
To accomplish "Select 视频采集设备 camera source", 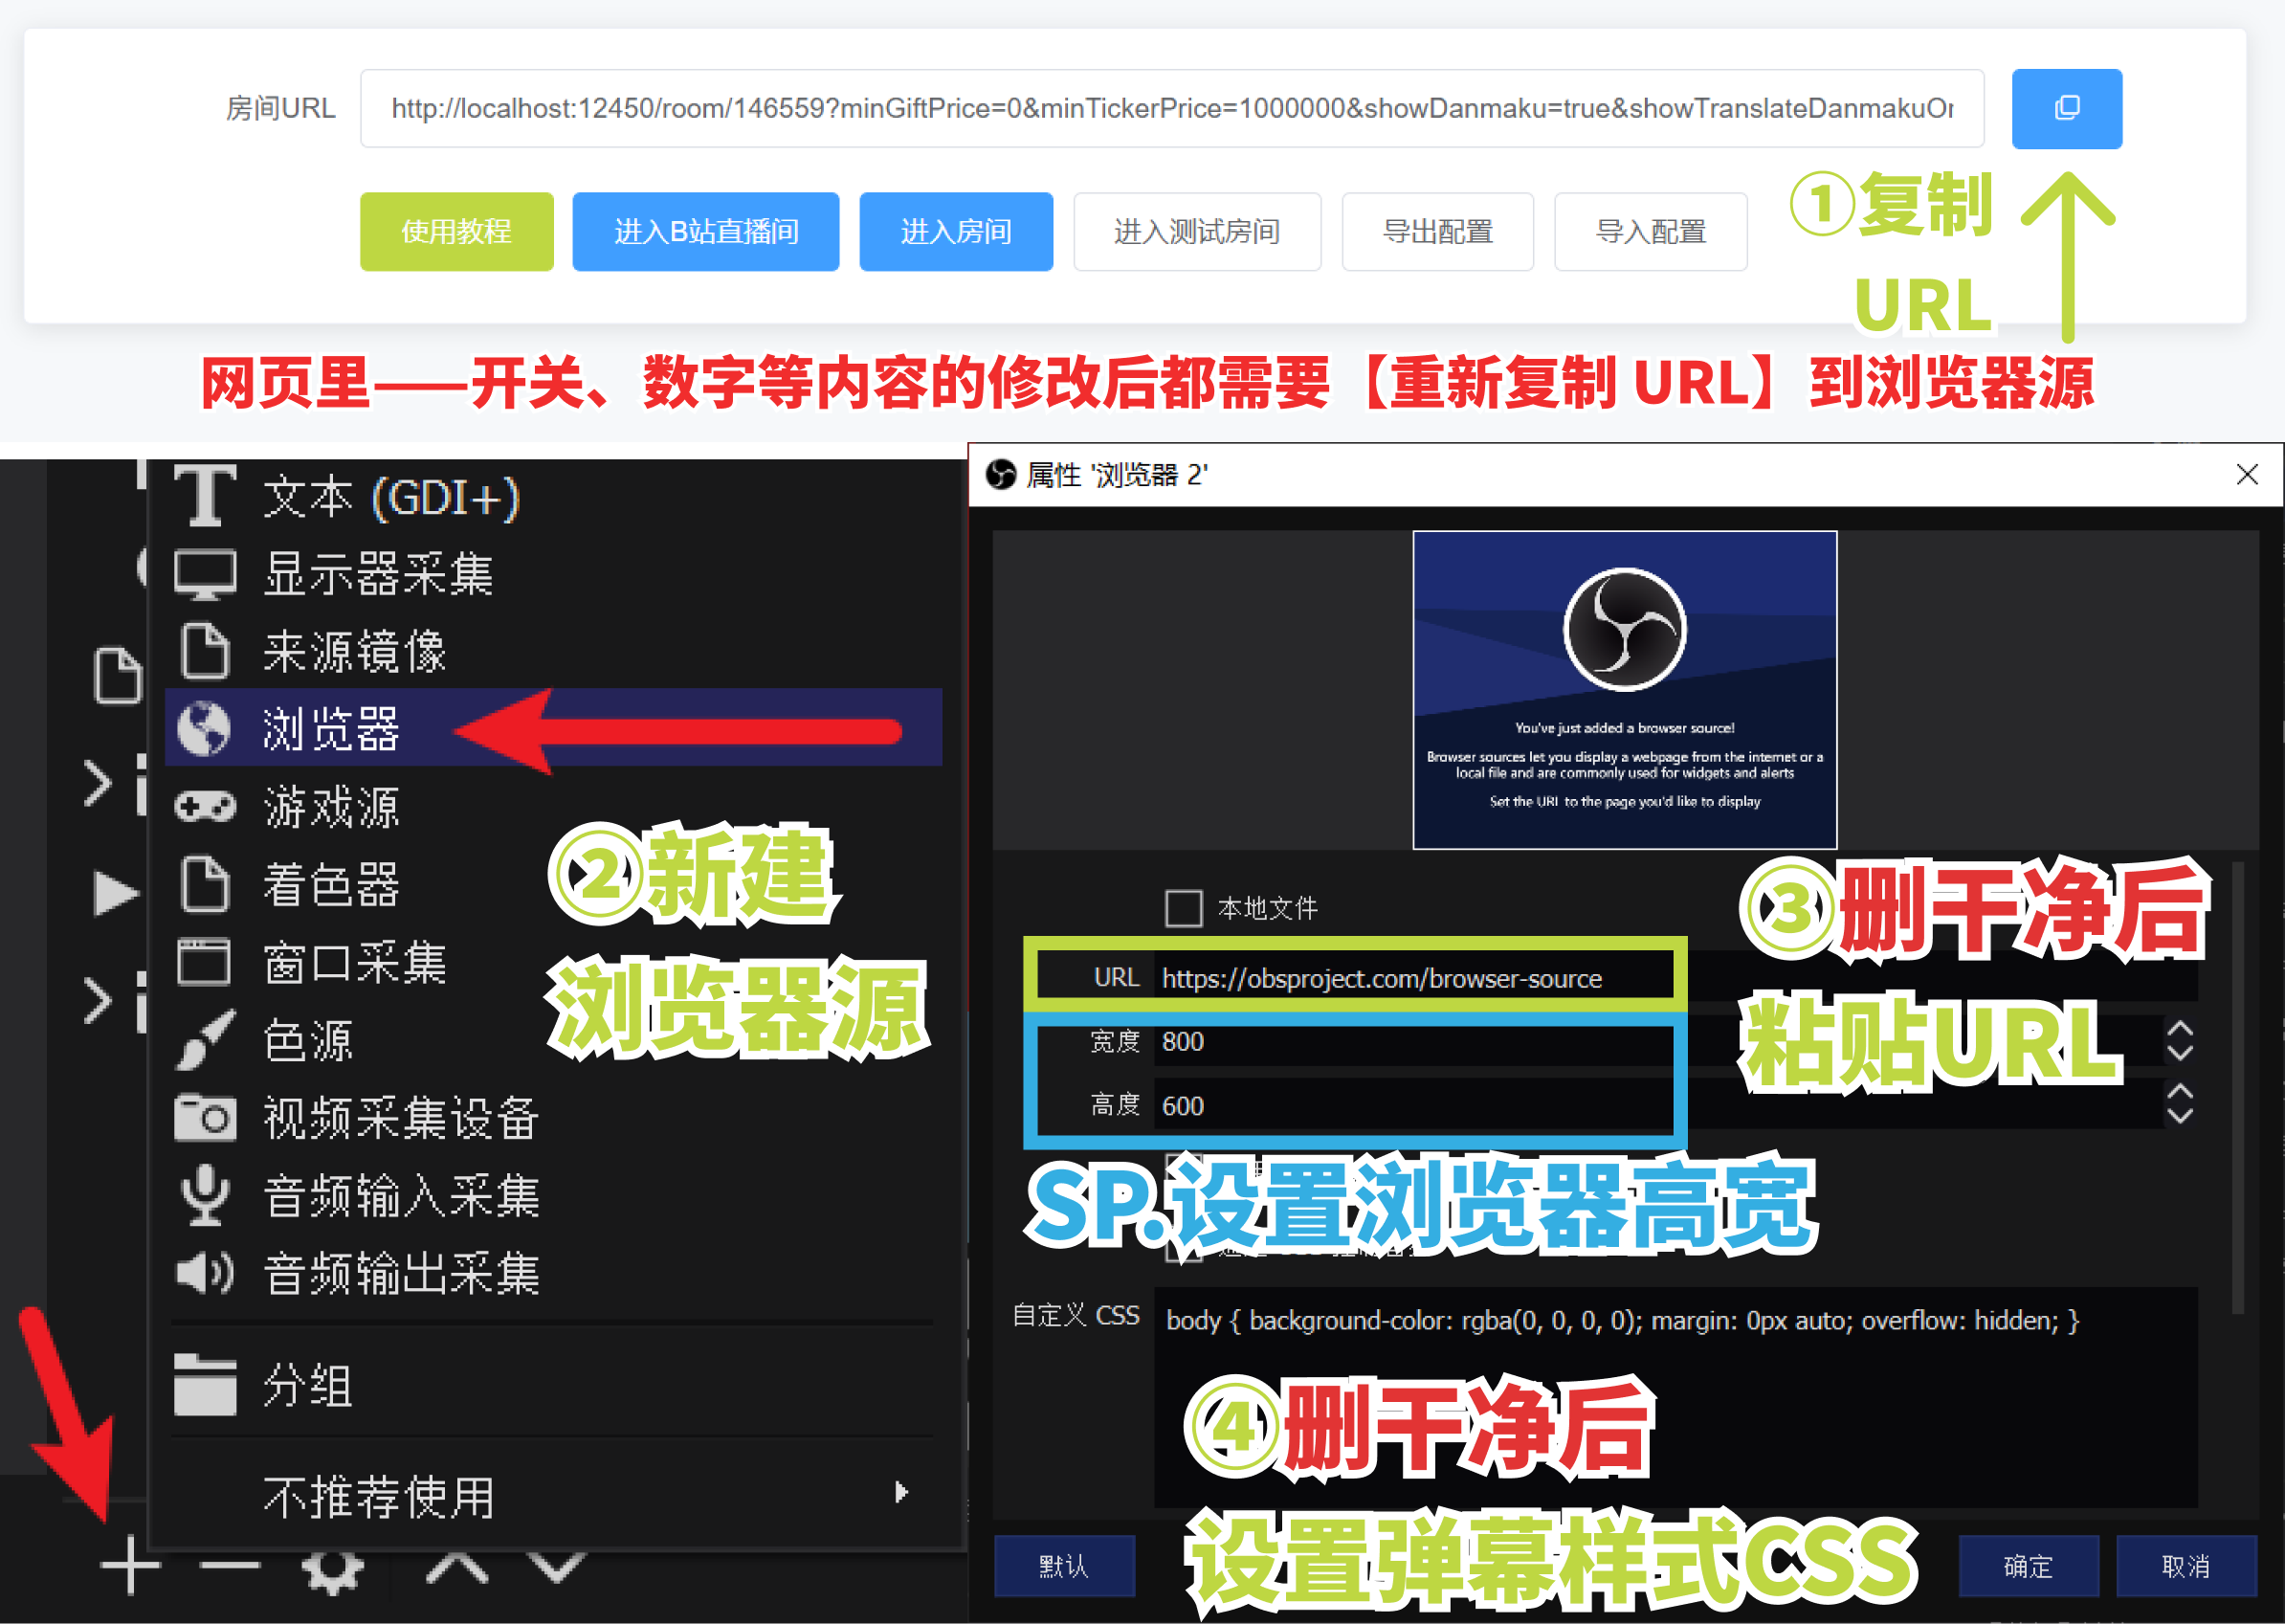I will [400, 1118].
